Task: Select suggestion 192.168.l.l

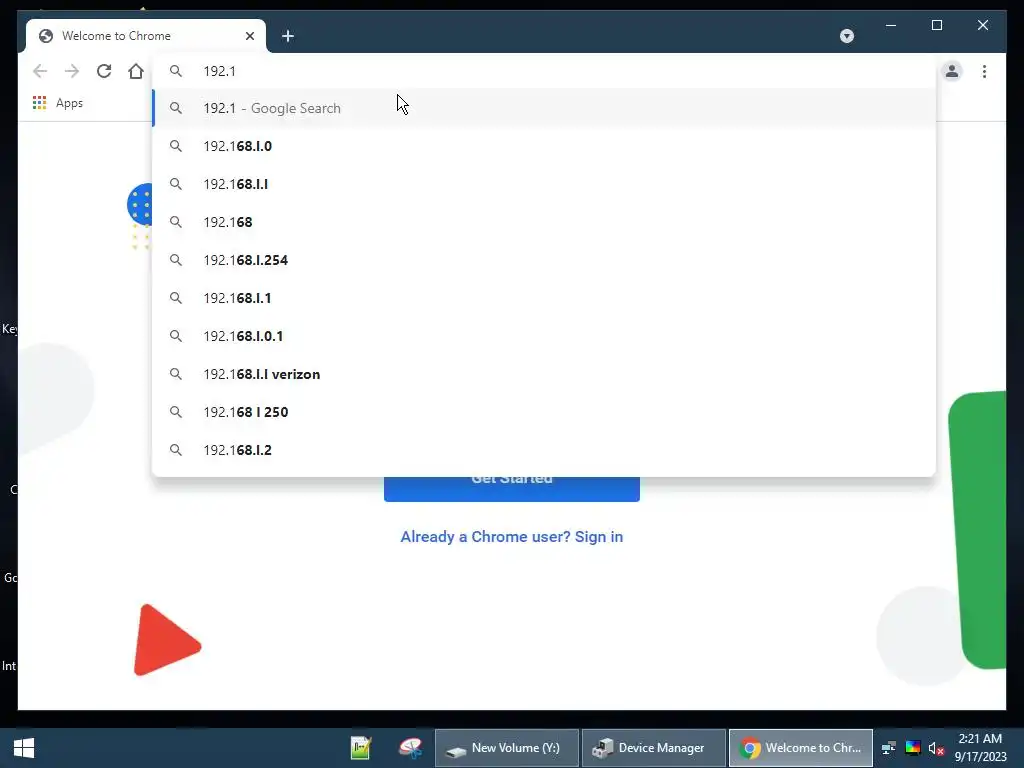Action: (543, 184)
